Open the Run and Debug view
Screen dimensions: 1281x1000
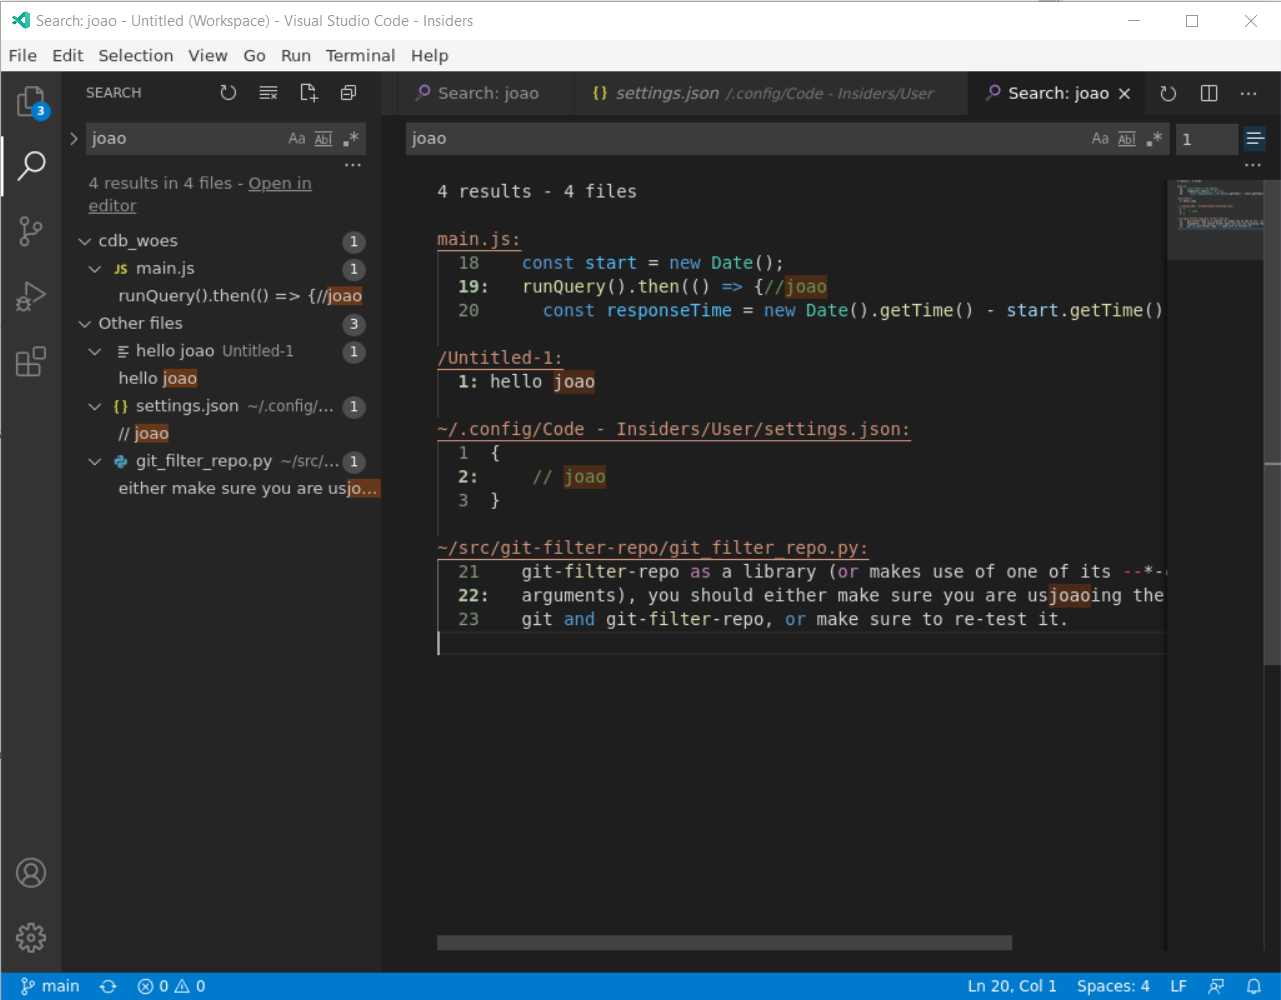(x=31, y=296)
